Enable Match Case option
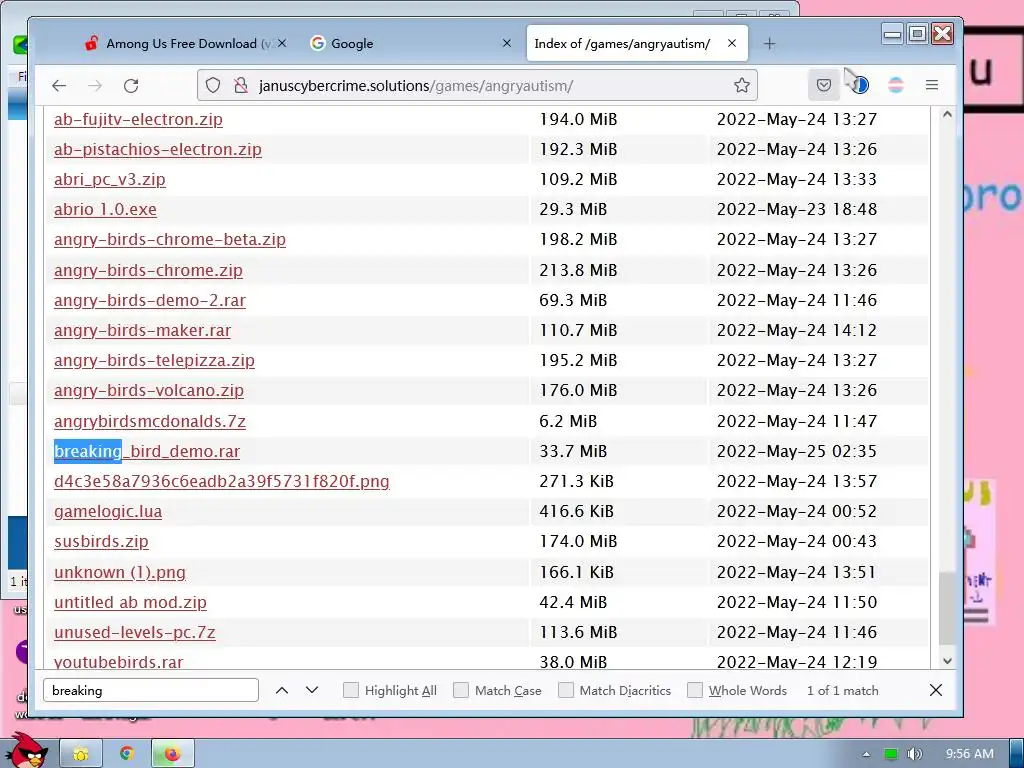This screenshot has width=1024, height=768. point(461,690)
